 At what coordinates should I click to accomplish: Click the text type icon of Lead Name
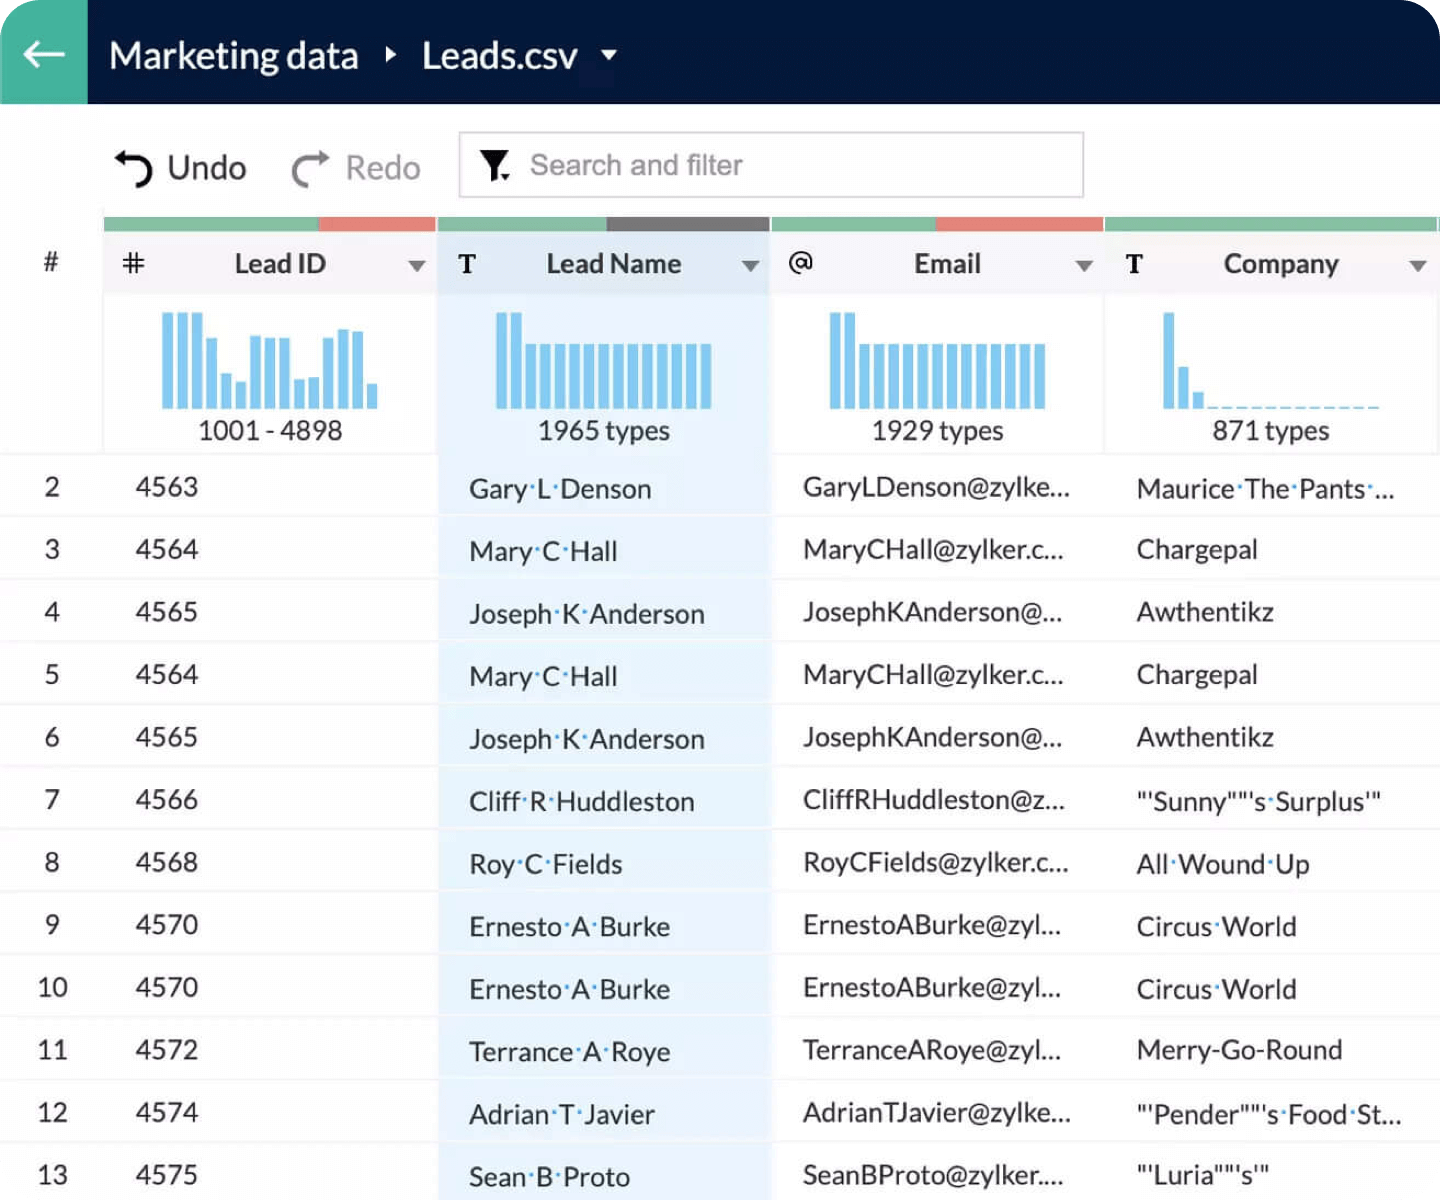click(x=467, y=264)
